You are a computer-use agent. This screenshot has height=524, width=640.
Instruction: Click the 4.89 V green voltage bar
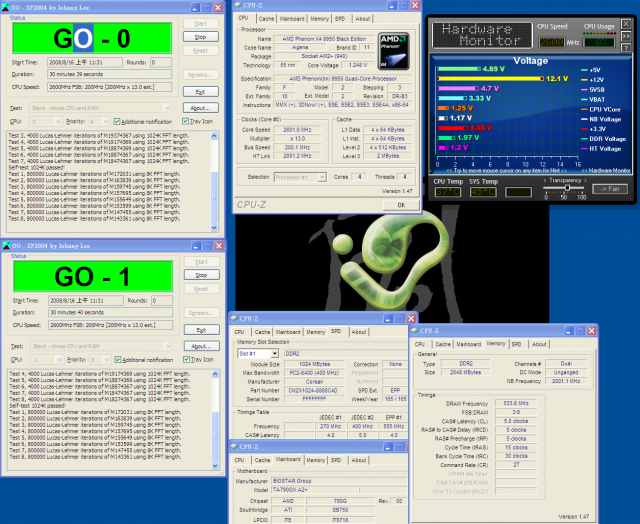pos(459,69)
